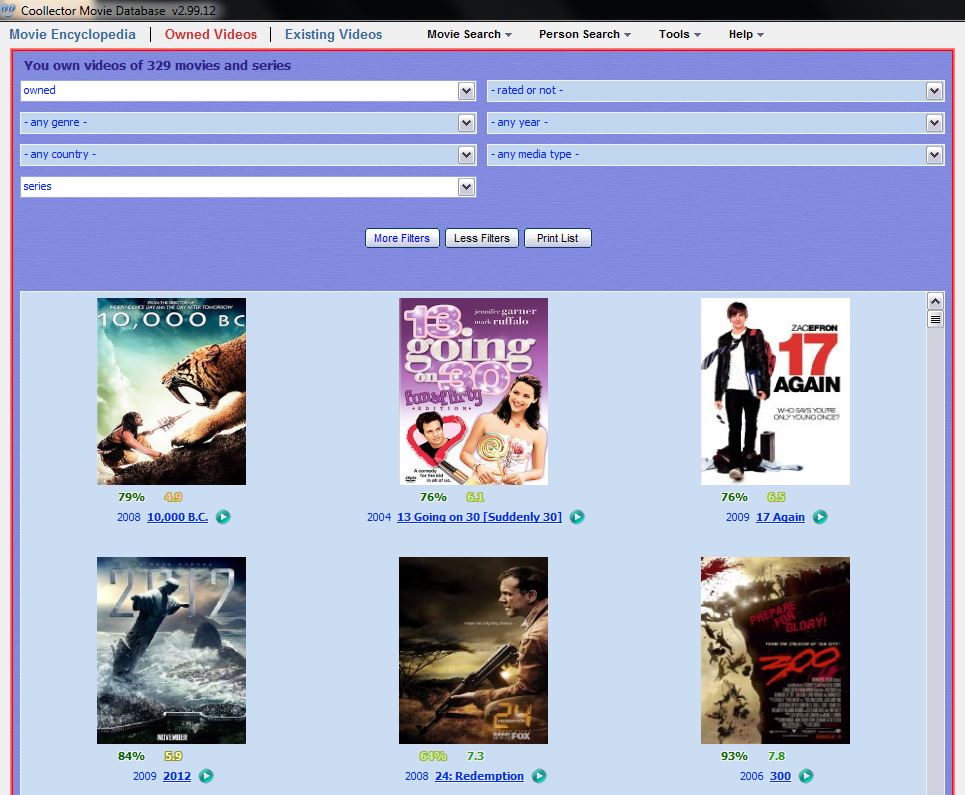
Task: Switch to the Owned Videos tab
Action: pos(210,34)
